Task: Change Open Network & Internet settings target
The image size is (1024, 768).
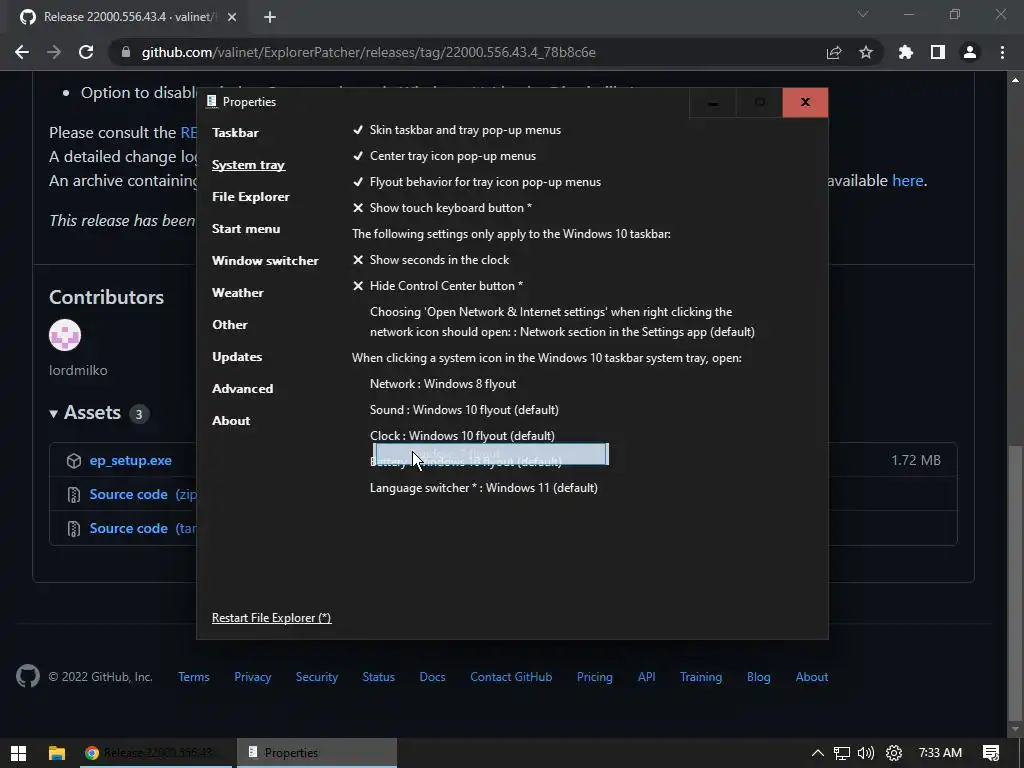Action: tap(562, 322)
